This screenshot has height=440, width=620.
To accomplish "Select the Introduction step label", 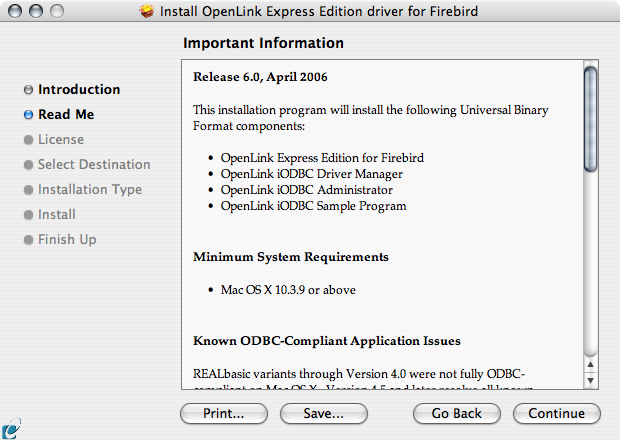I will [79, 90].
